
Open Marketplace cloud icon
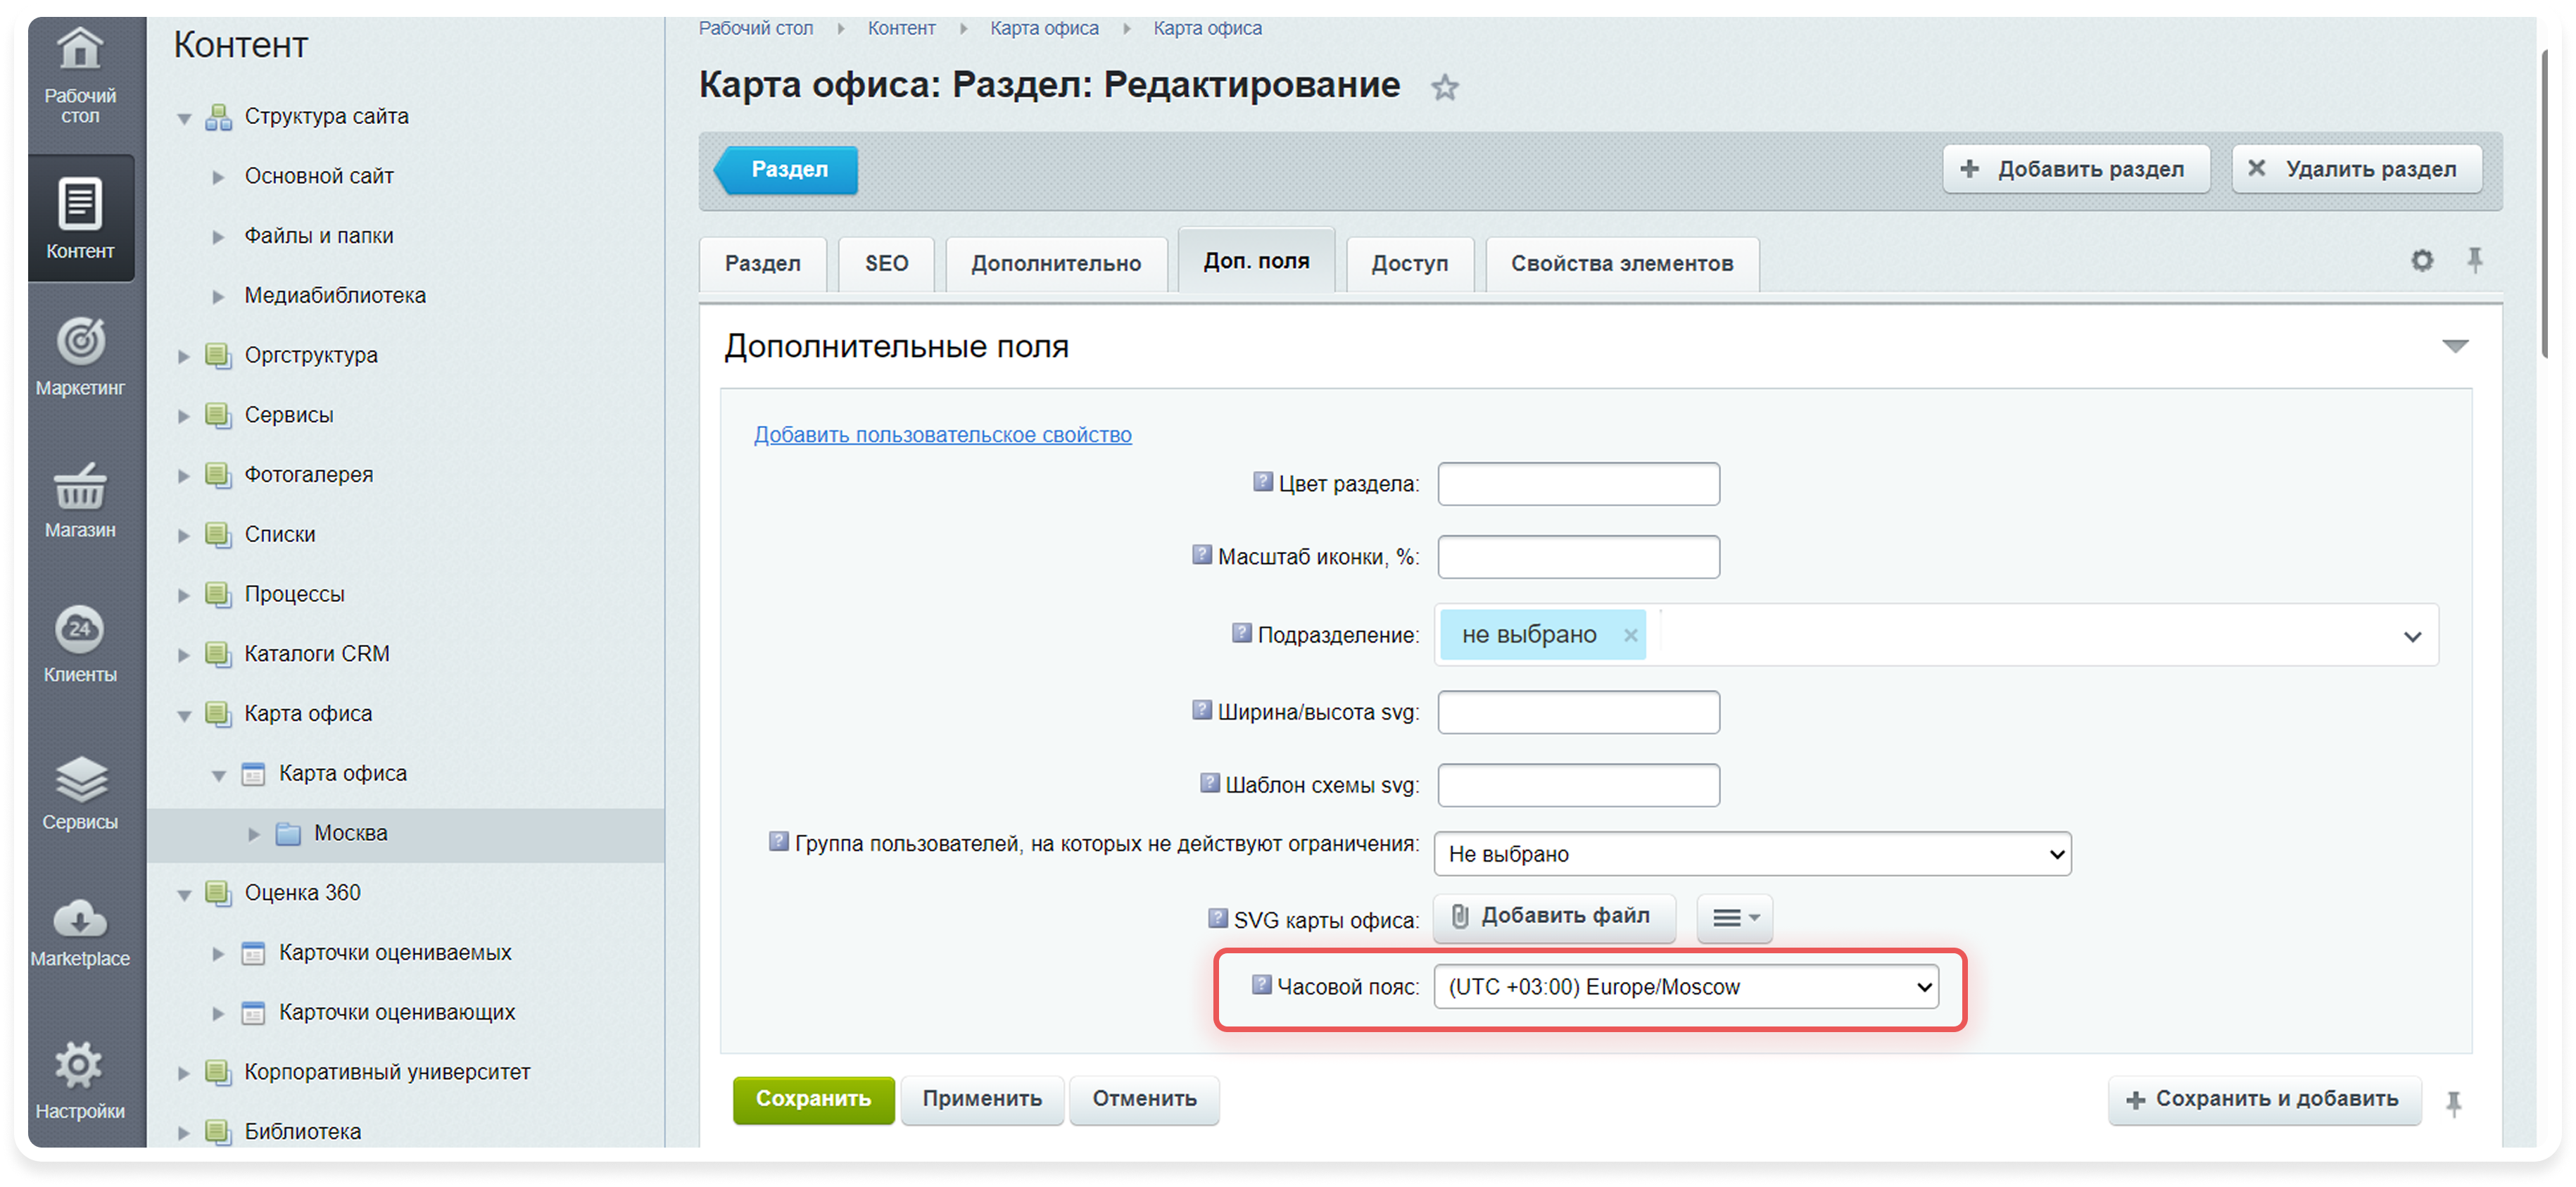point(80,918)
